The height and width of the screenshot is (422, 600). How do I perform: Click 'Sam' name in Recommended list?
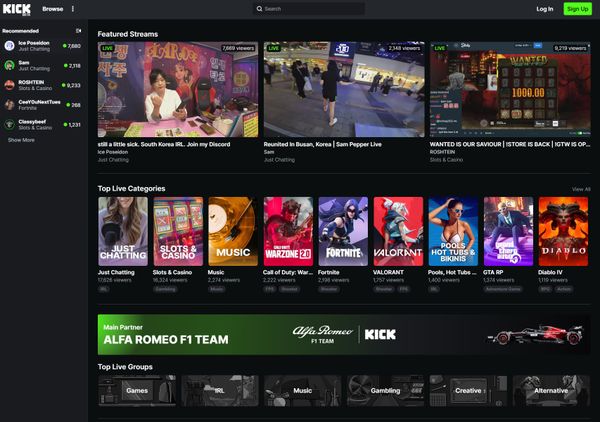click(24, 62)
